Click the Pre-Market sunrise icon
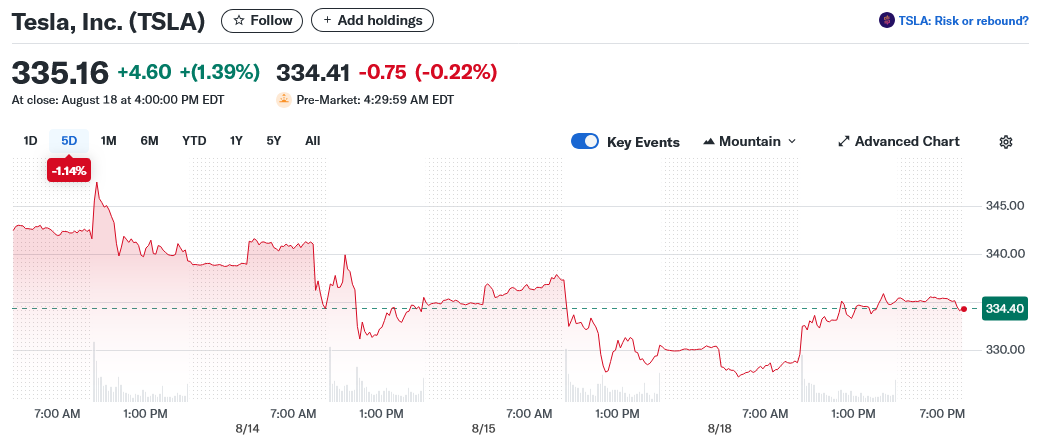The width and height of the screenshot is (1043, 442). tap(284, 100)
